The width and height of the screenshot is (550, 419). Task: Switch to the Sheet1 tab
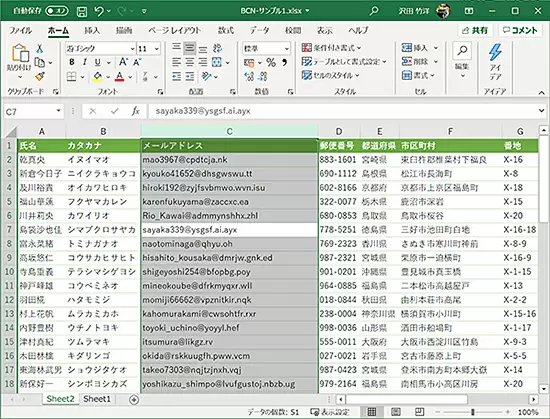point(97,399)
